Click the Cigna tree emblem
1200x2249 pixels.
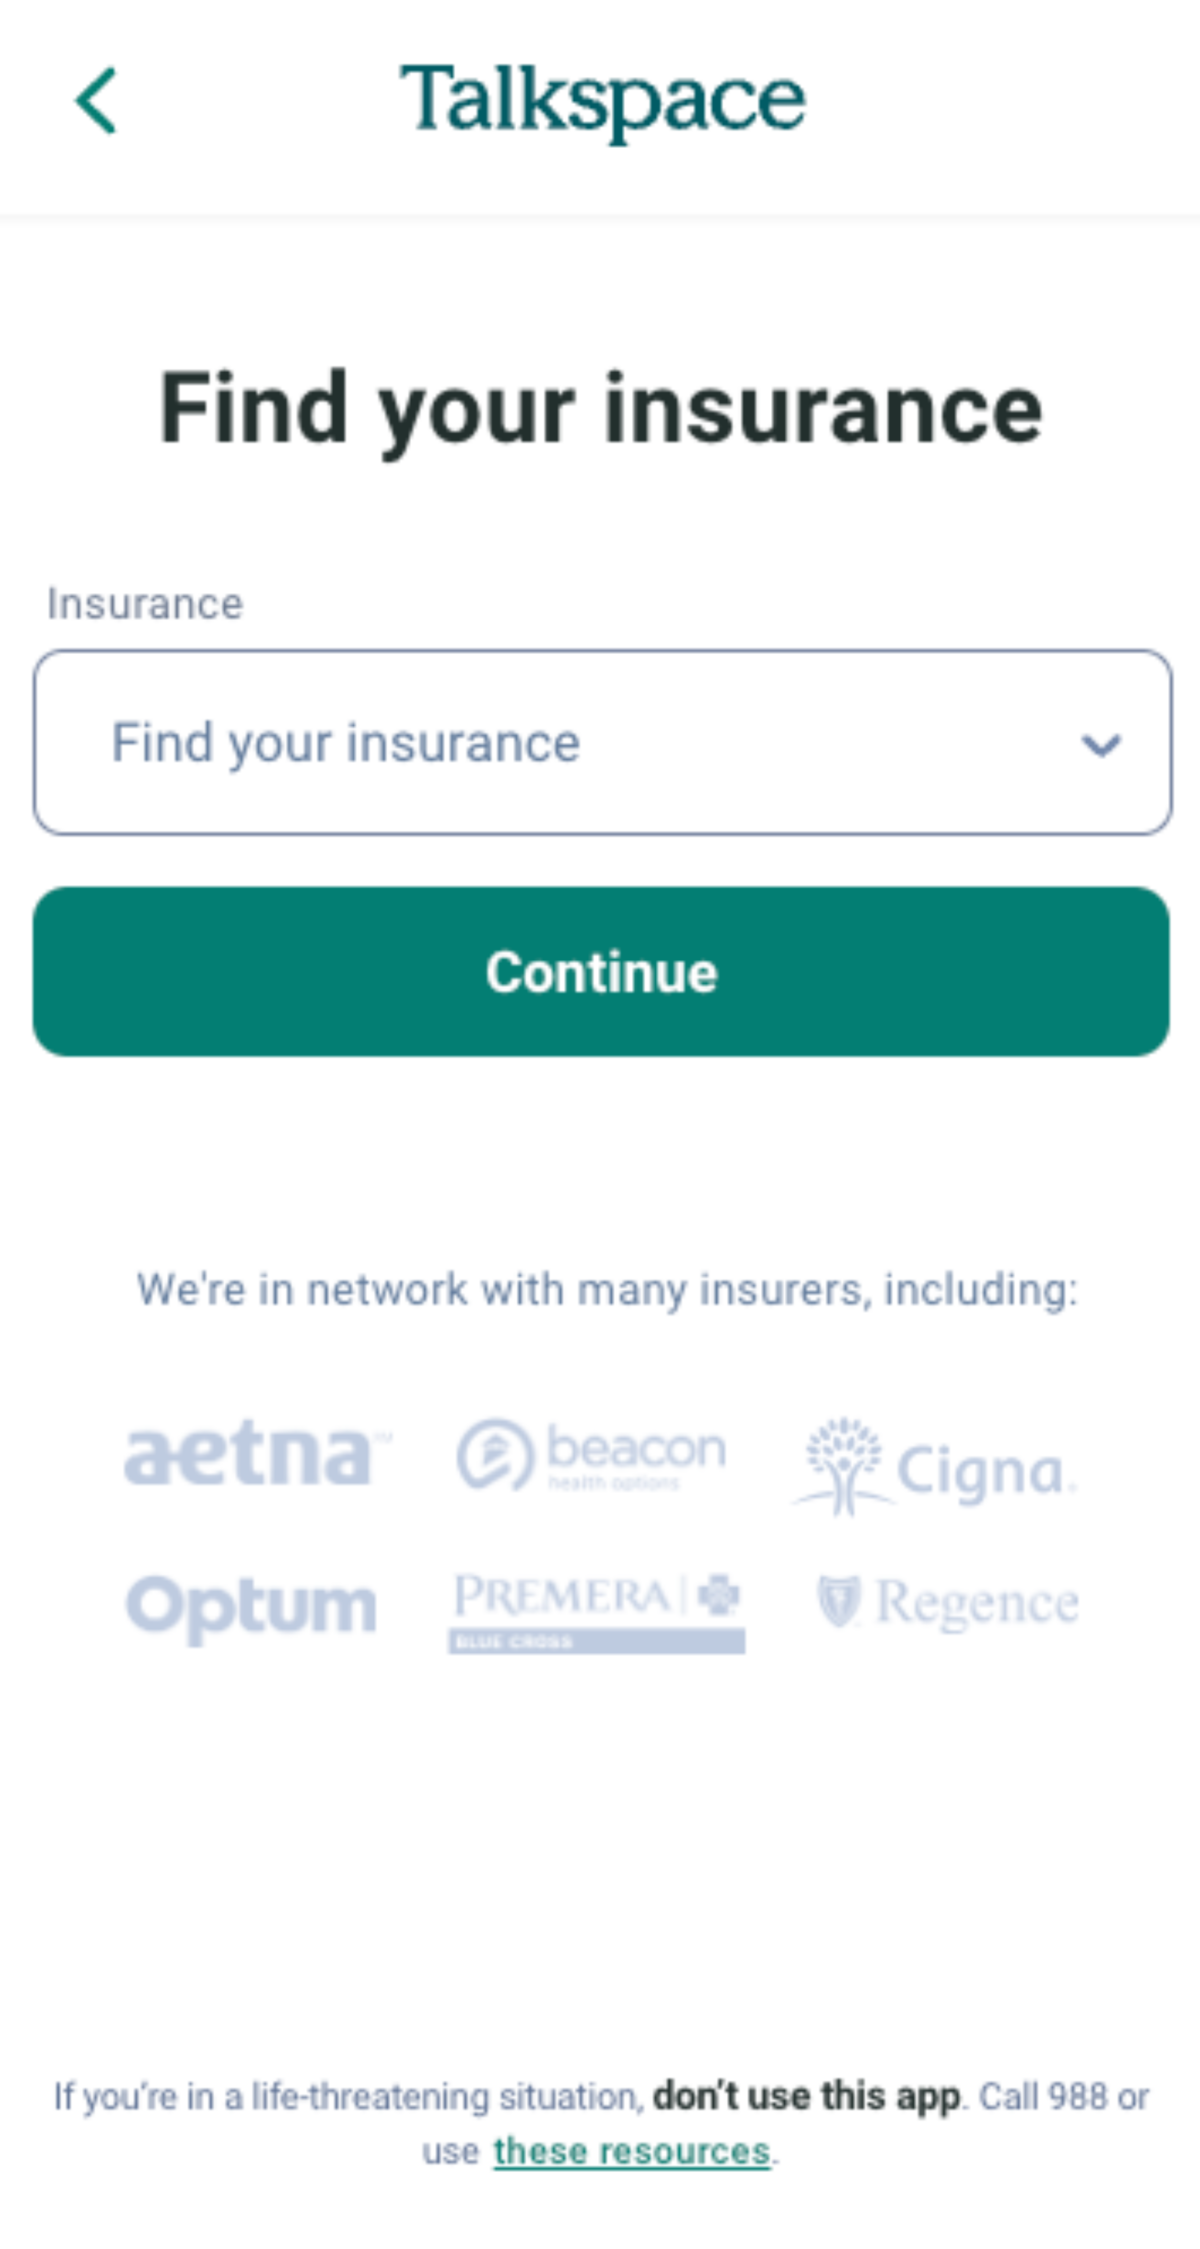[x=845, y=1464]
